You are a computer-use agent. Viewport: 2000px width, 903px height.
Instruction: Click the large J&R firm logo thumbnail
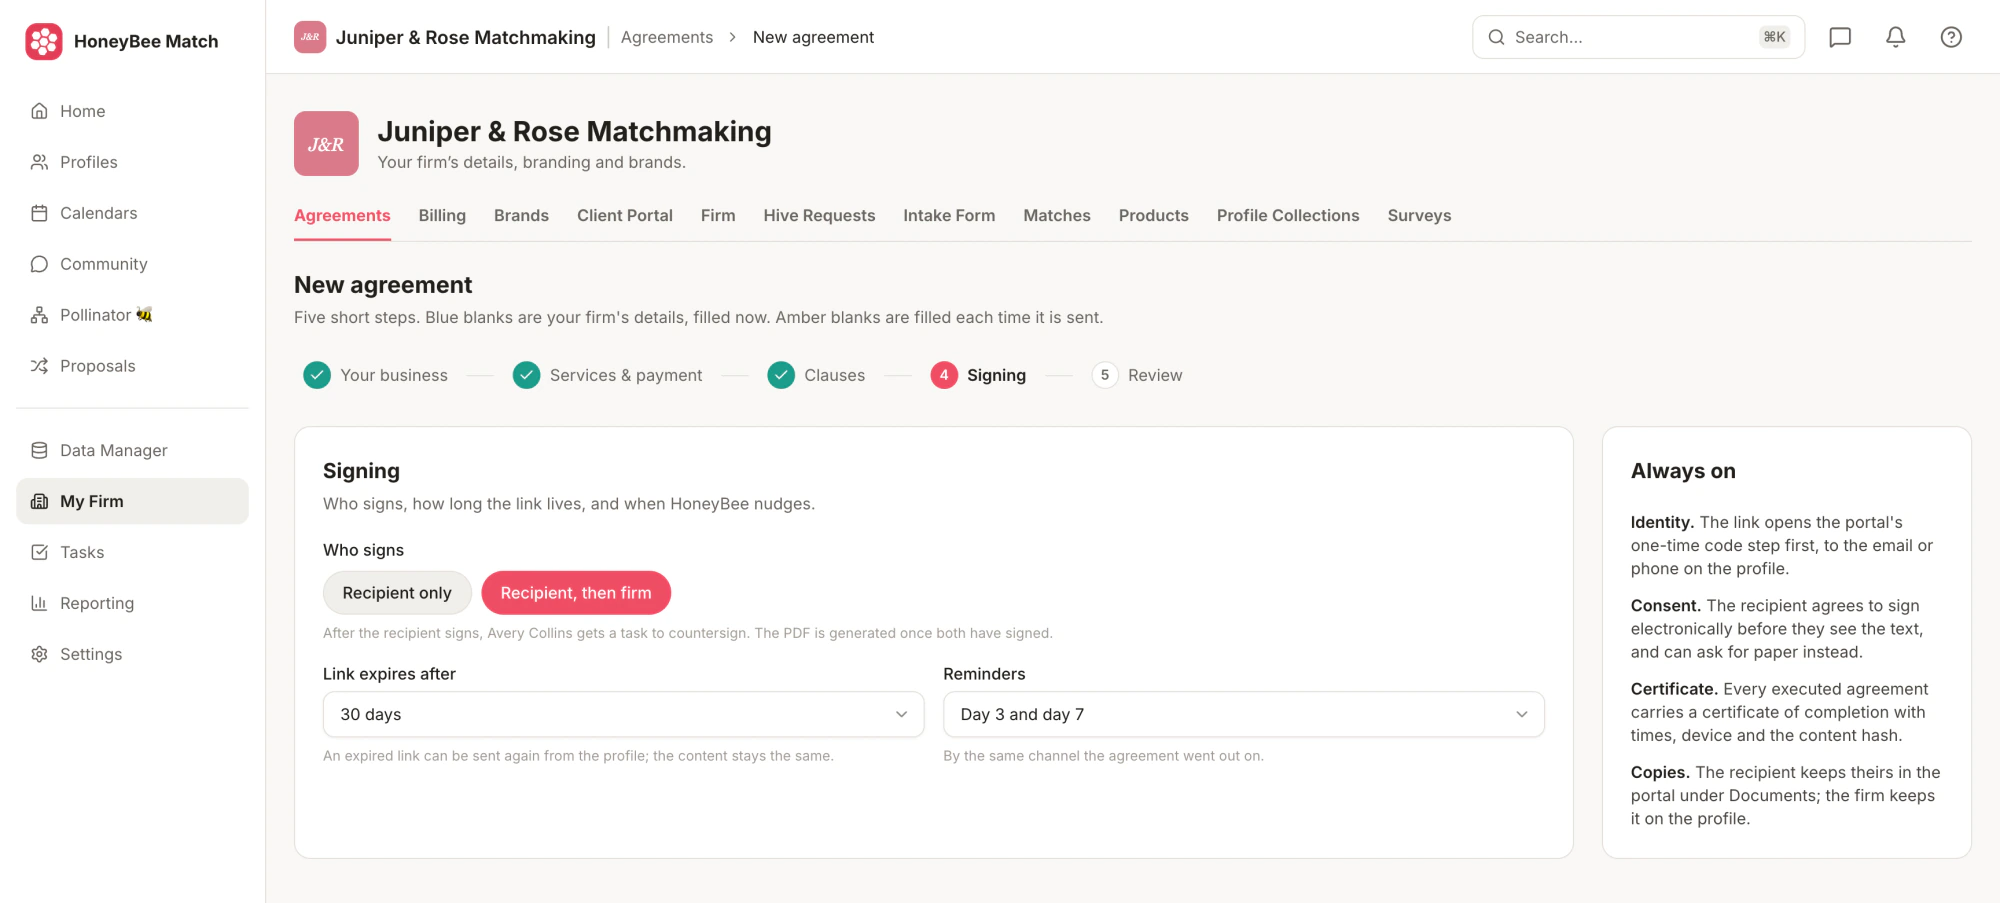(x=326, y=143)
